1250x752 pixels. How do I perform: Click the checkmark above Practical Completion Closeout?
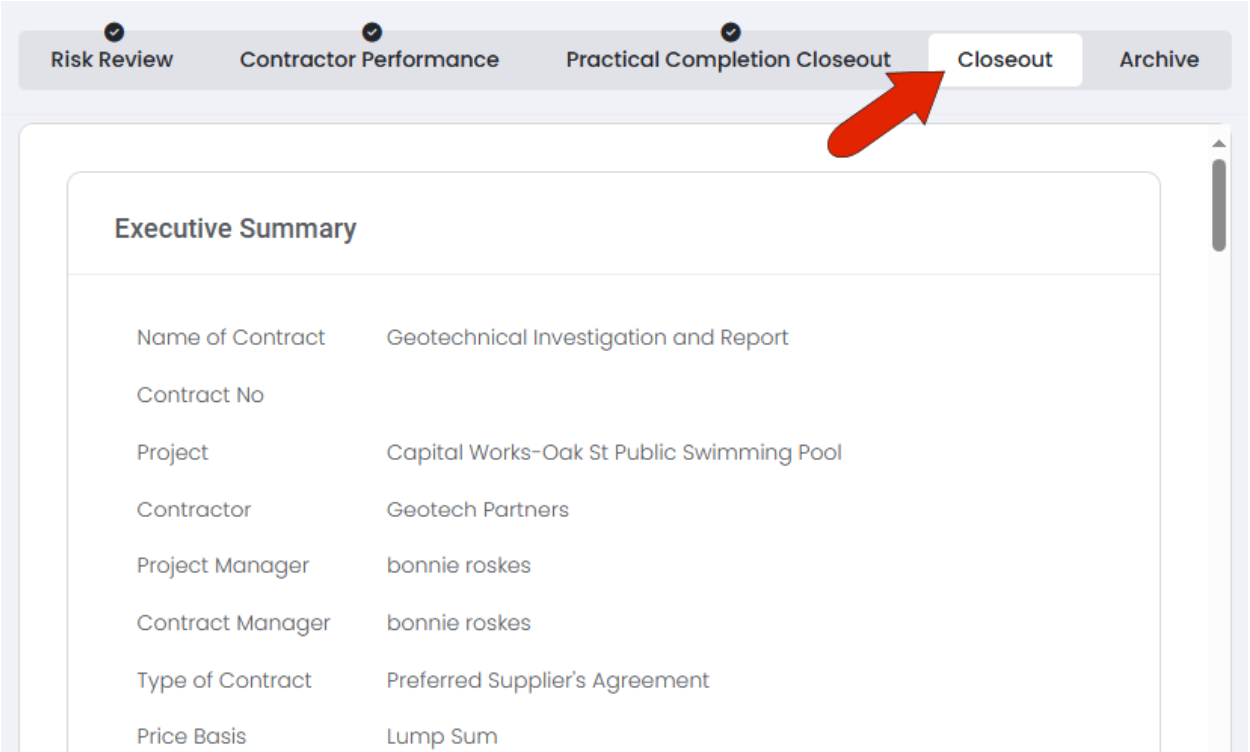730,33
